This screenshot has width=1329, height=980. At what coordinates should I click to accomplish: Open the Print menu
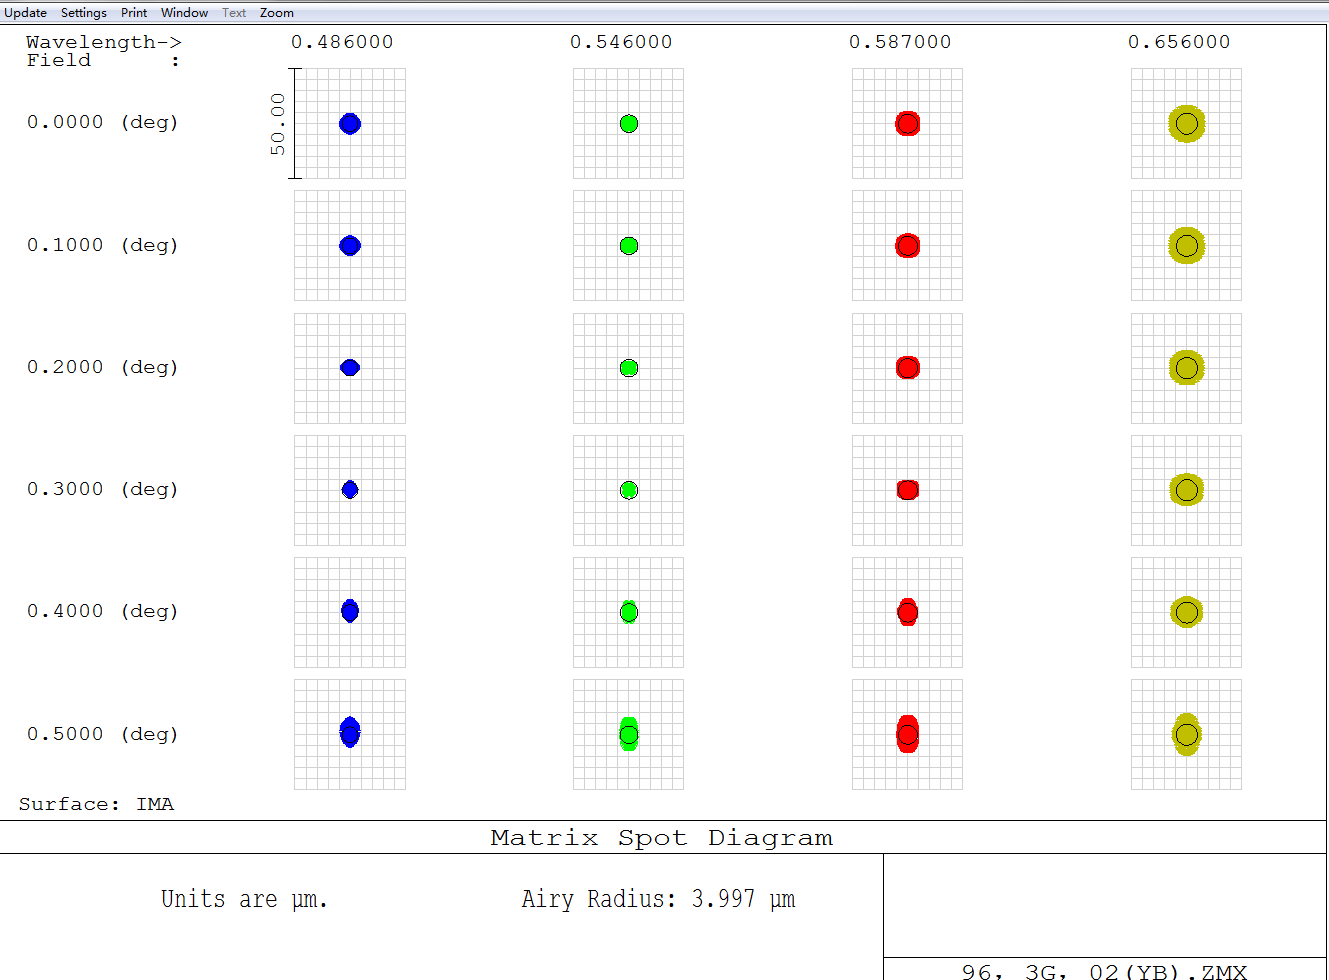(x=134, y=13)
